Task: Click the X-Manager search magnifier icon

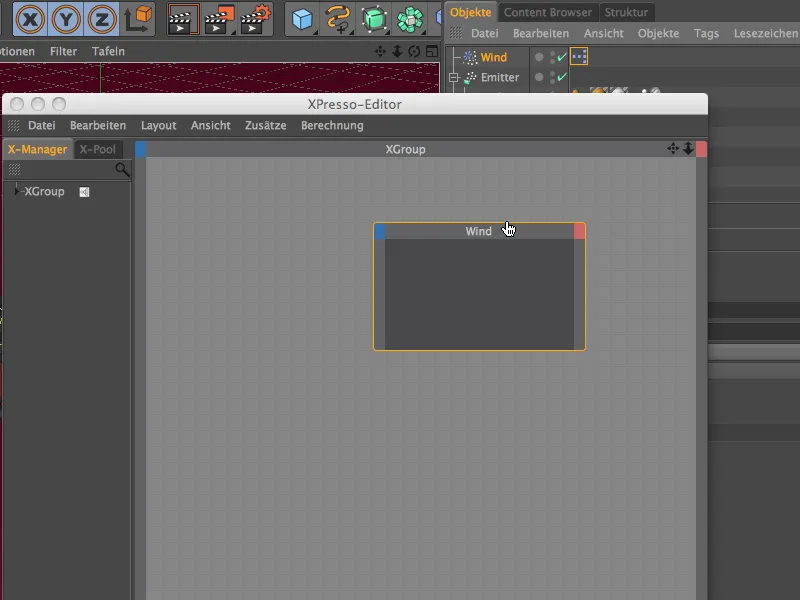Action: pos(122,170)
